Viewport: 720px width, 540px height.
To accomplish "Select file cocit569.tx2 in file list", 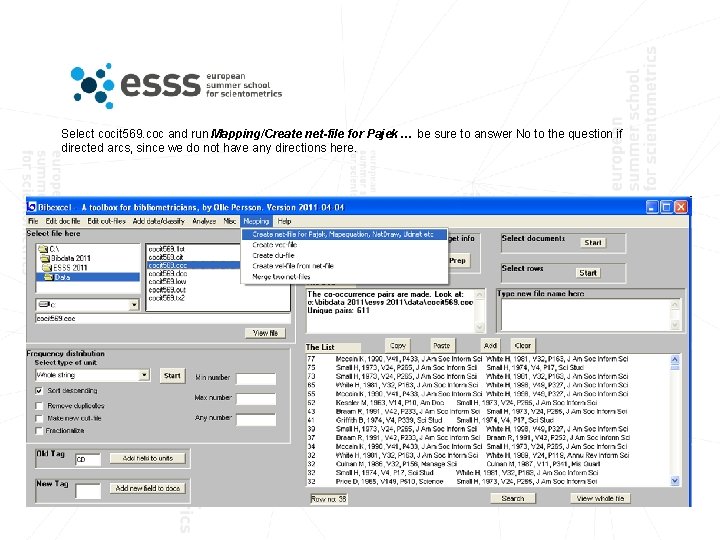I will 167,298.
